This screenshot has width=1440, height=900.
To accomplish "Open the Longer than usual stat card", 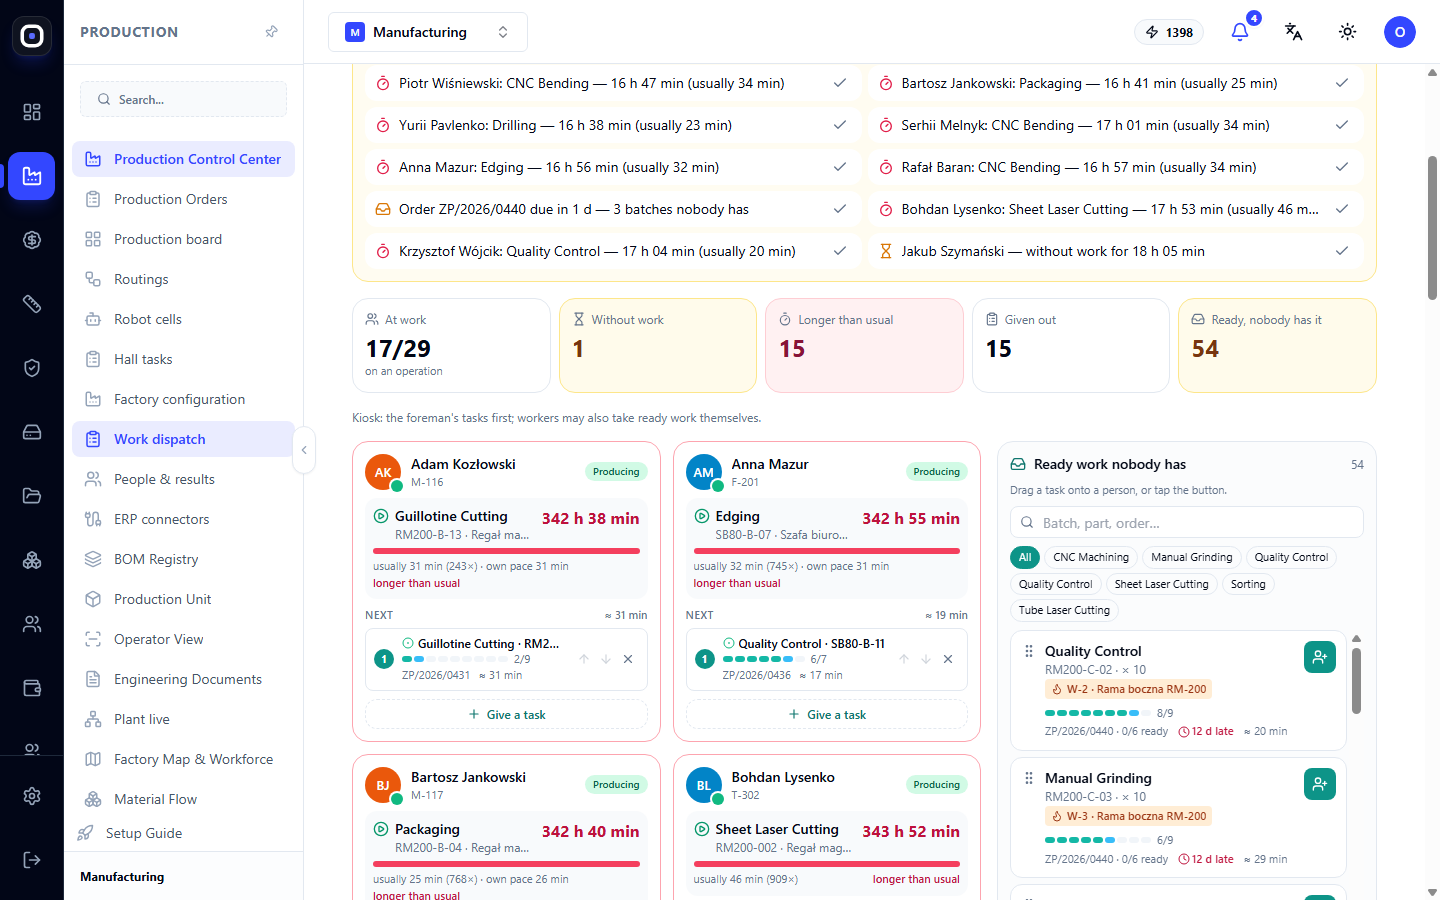I will click(864, 345).
